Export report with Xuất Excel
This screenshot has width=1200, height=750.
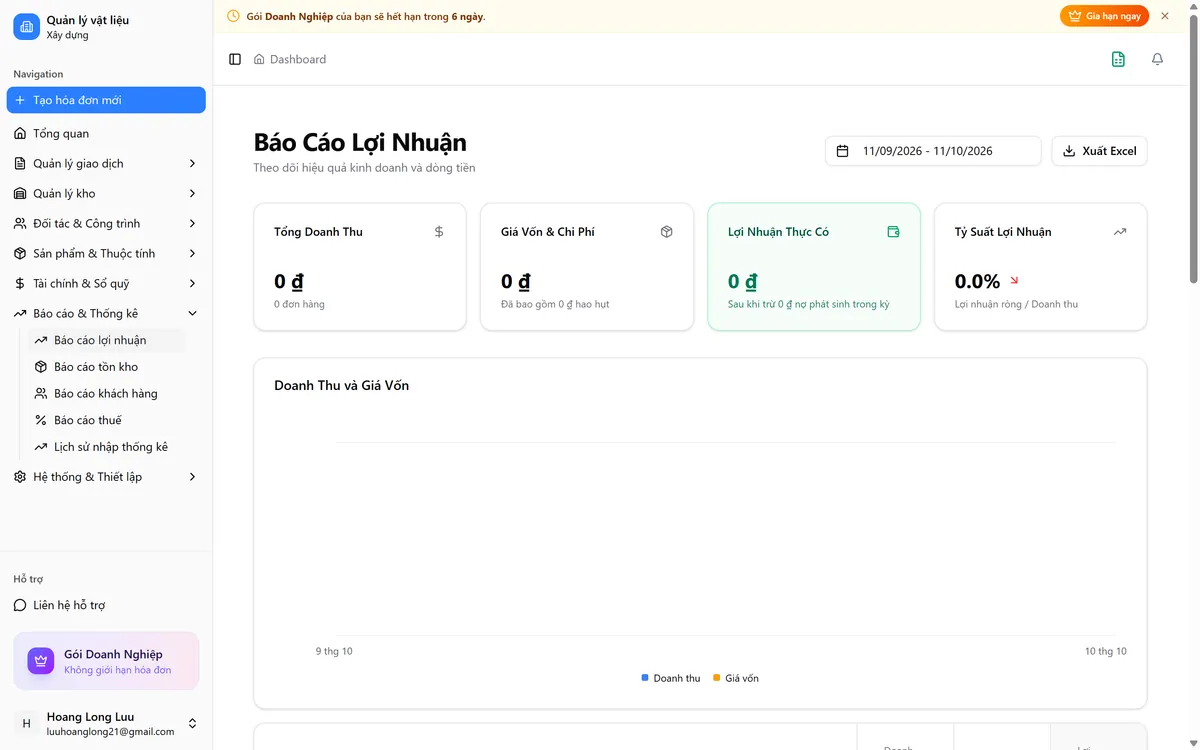tap(1099, 151)
